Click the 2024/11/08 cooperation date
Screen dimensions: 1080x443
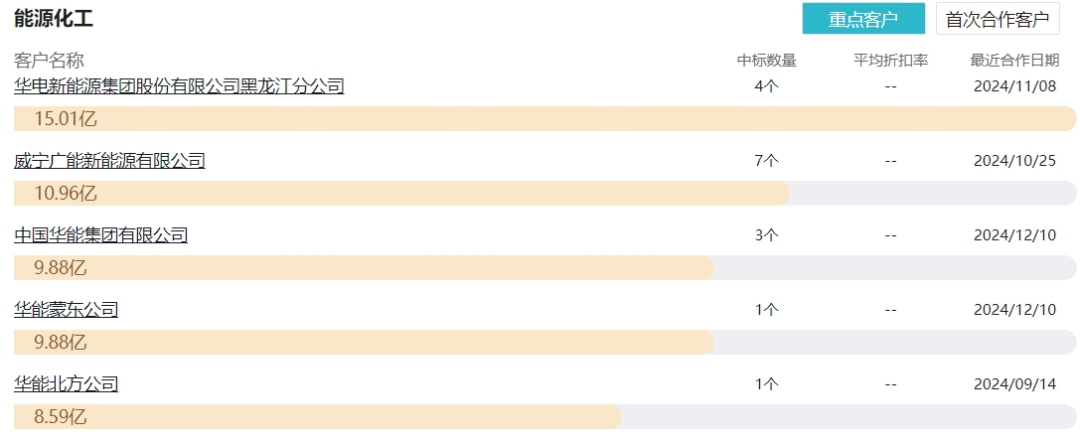pyautogui.click(x=1014, y=86)
